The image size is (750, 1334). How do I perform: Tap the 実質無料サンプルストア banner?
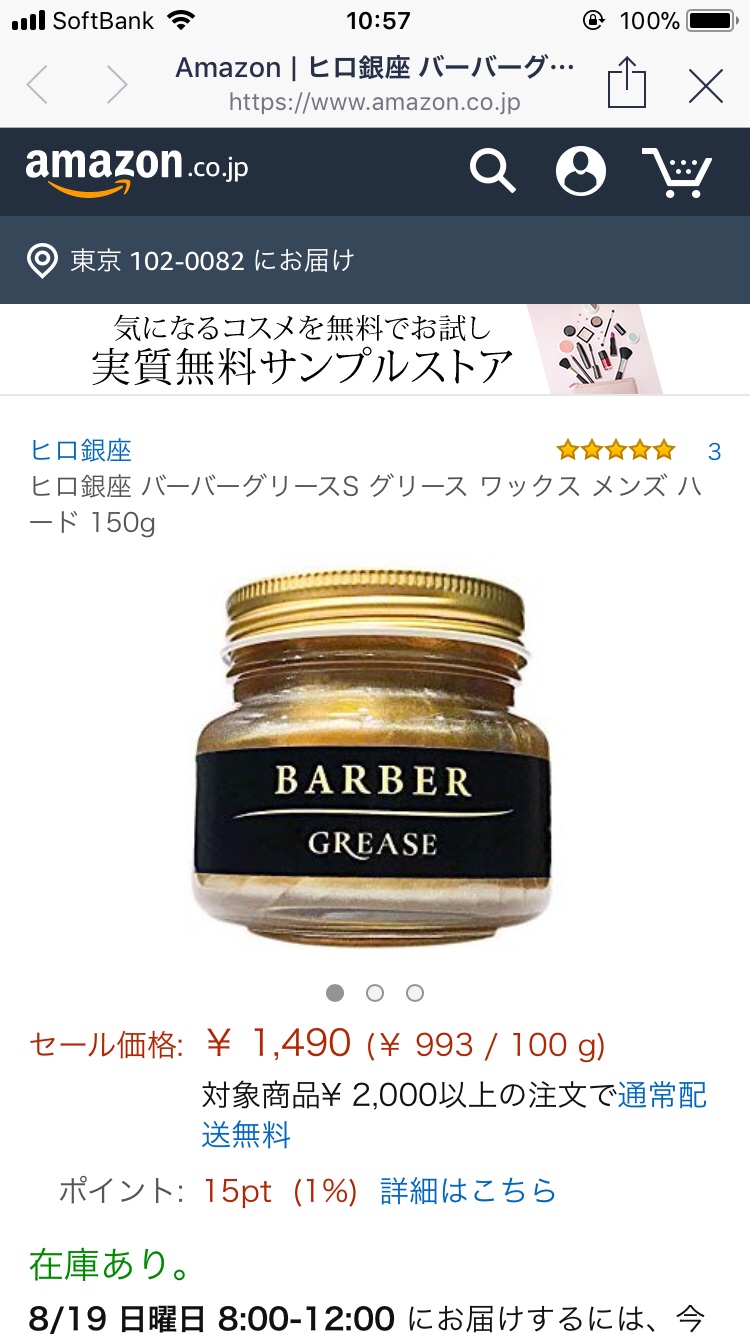click(375, 350)
